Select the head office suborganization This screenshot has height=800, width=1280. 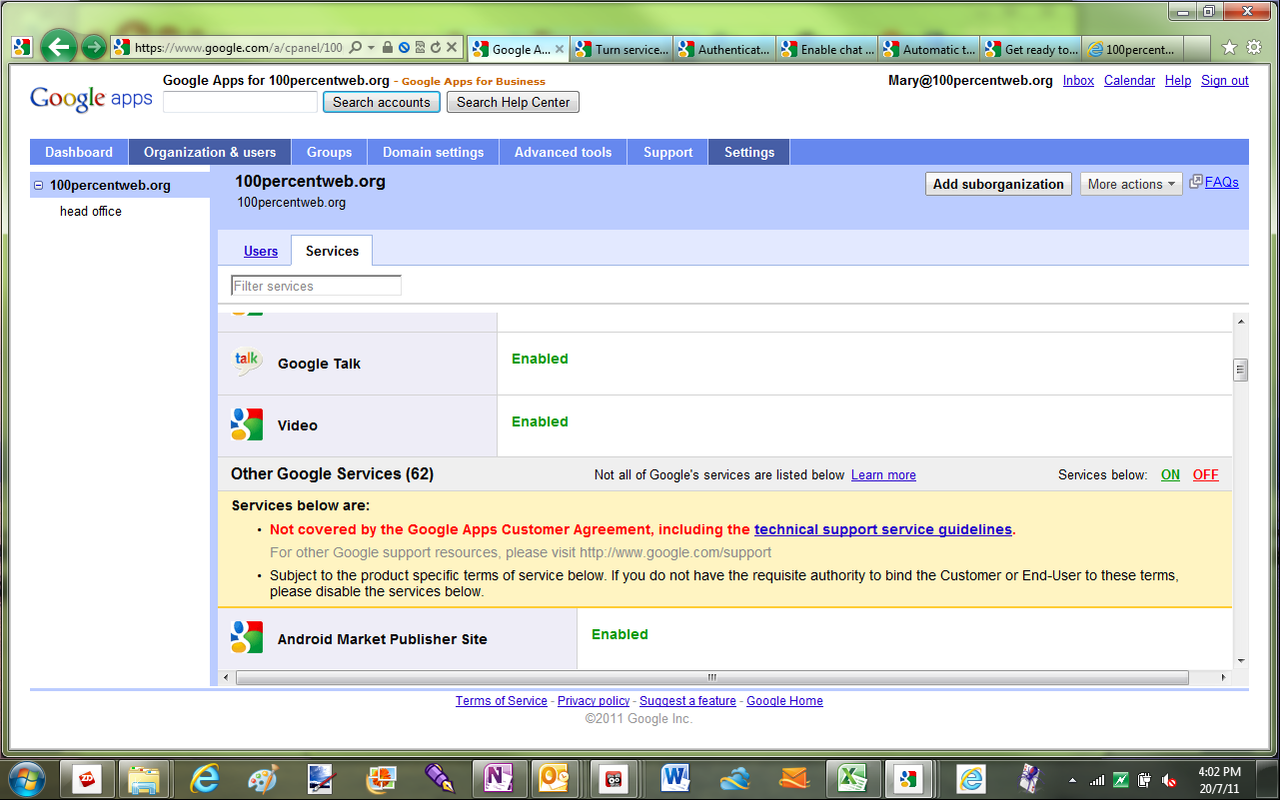[x=91, y=211]
